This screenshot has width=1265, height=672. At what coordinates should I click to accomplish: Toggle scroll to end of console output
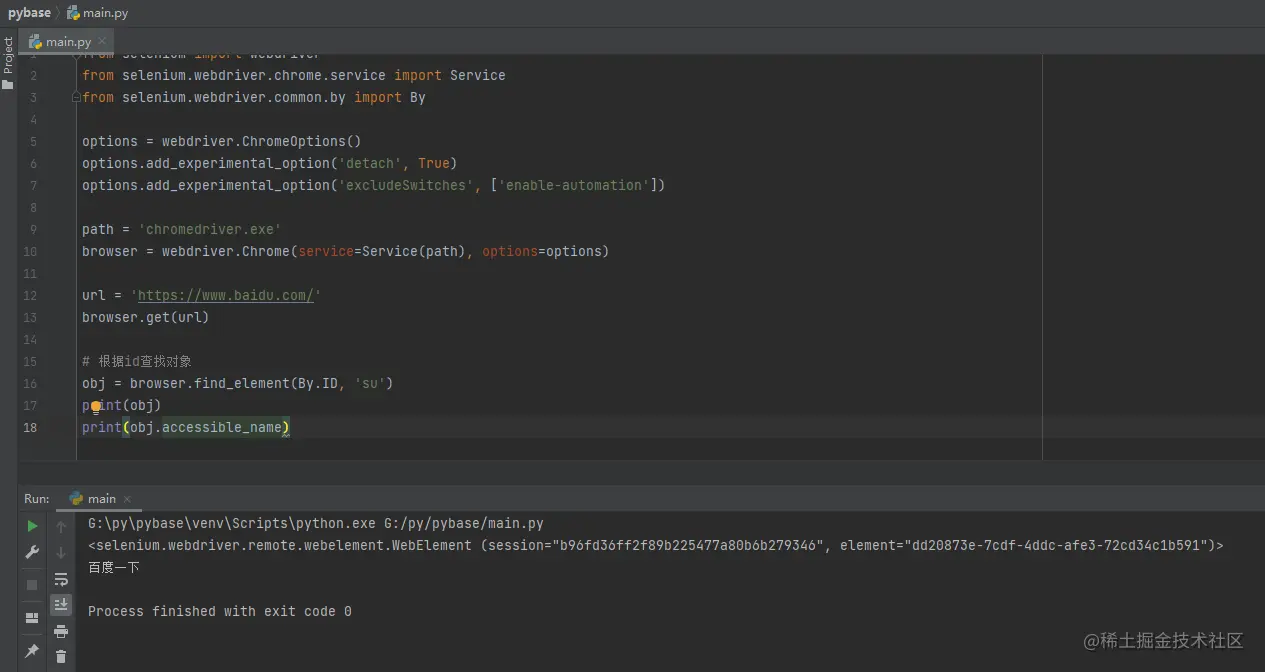[61, 604]
